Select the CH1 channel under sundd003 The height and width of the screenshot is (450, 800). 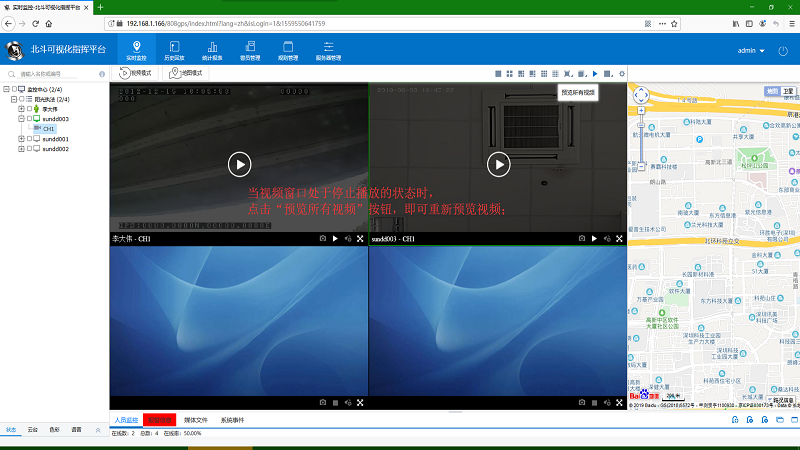coord(45,129)
